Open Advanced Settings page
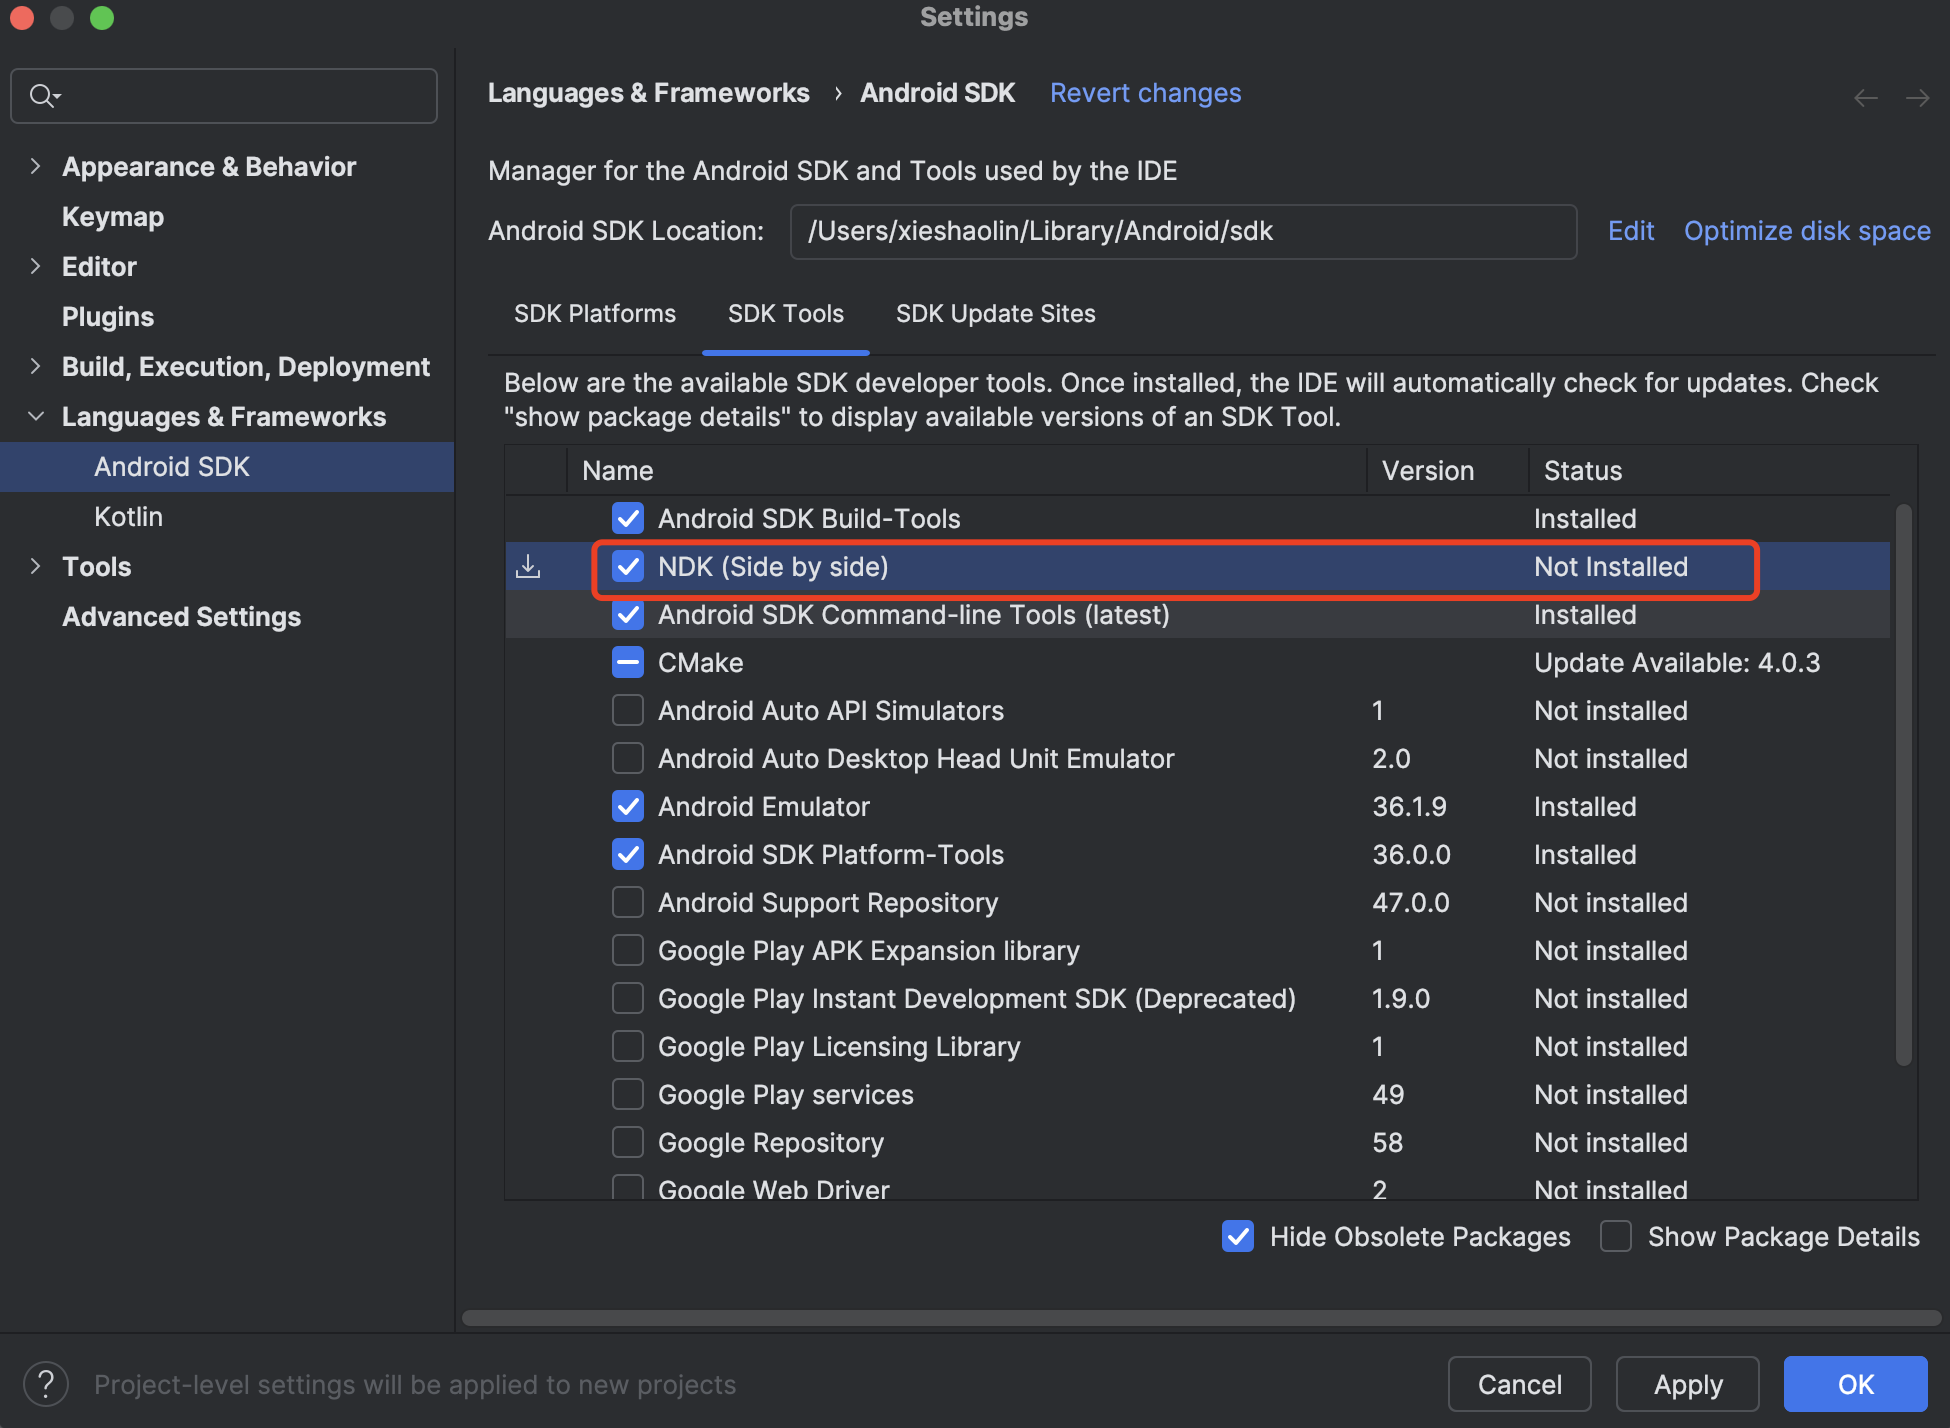This screenshot has height=1428, width=1950. (181, 617)
